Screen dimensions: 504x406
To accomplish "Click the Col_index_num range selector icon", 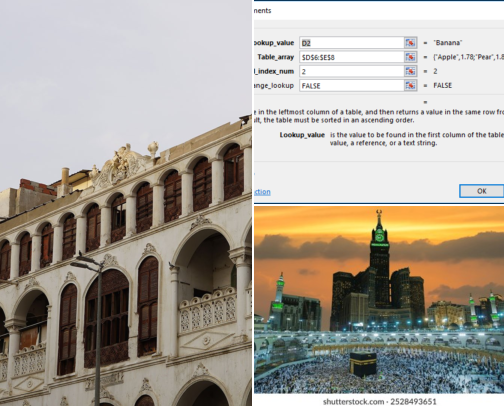I will pyautogui.click(x=410, y=71).
